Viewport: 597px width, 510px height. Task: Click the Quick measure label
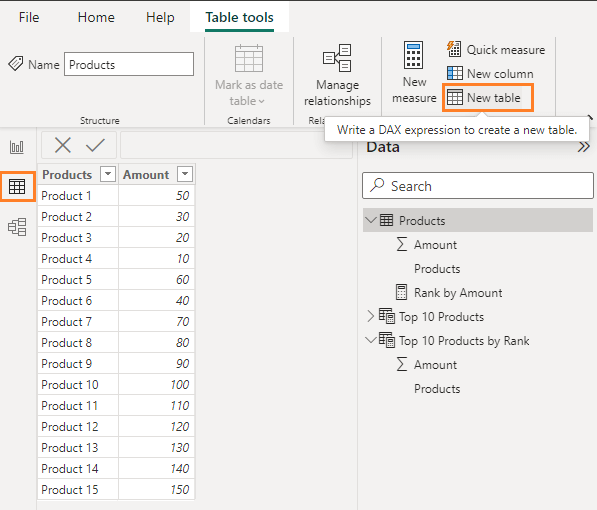tap(506, 50)
